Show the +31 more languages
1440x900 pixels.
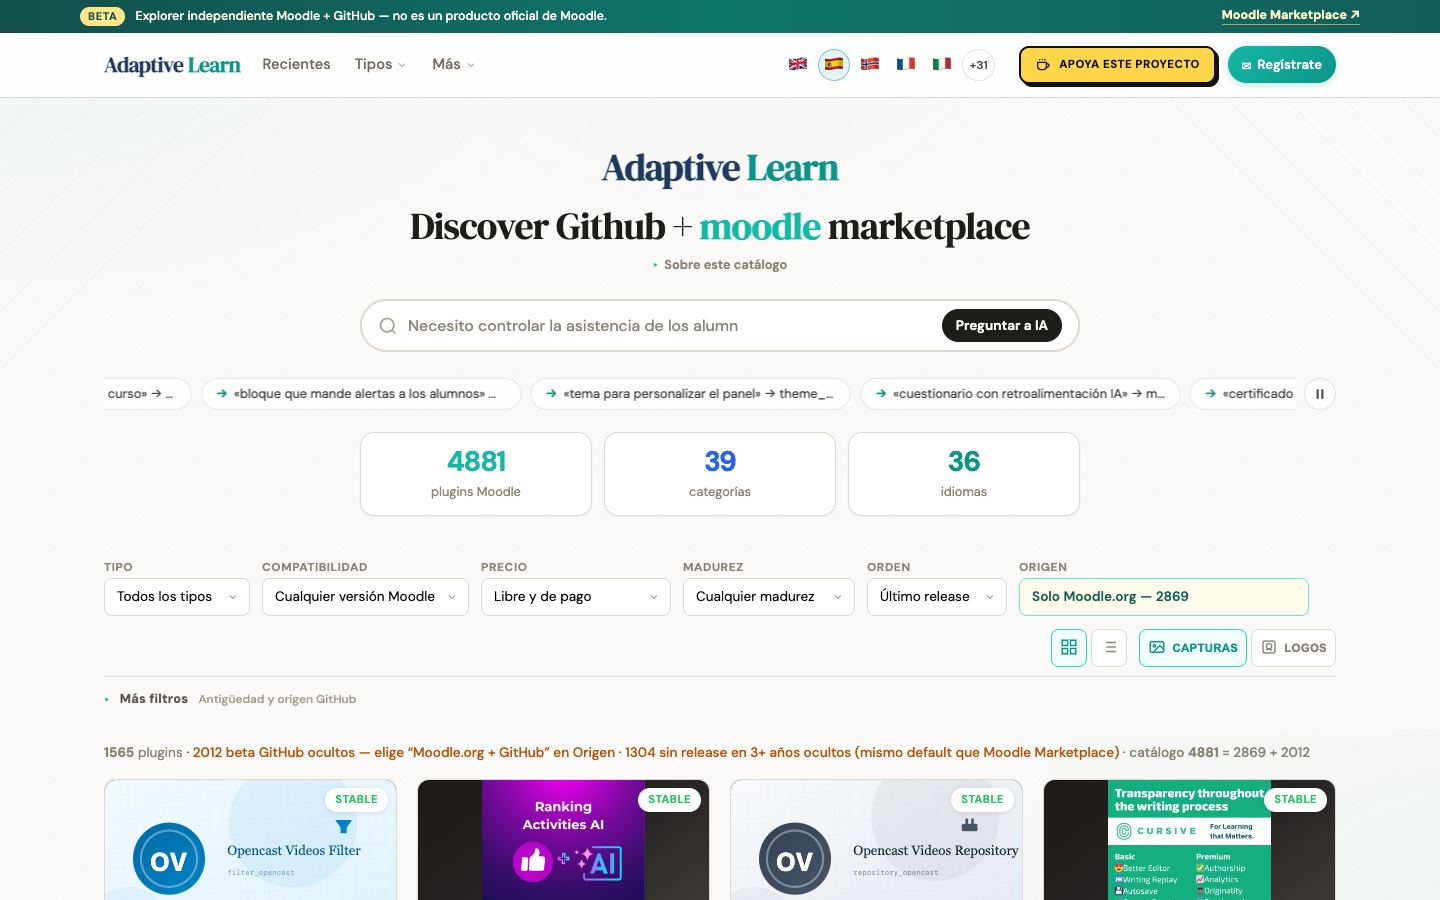978,65
